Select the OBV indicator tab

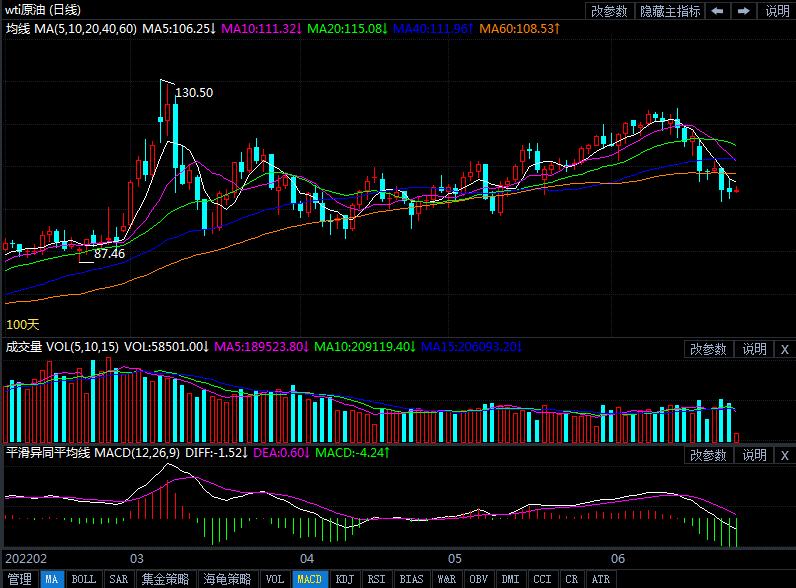478,579
